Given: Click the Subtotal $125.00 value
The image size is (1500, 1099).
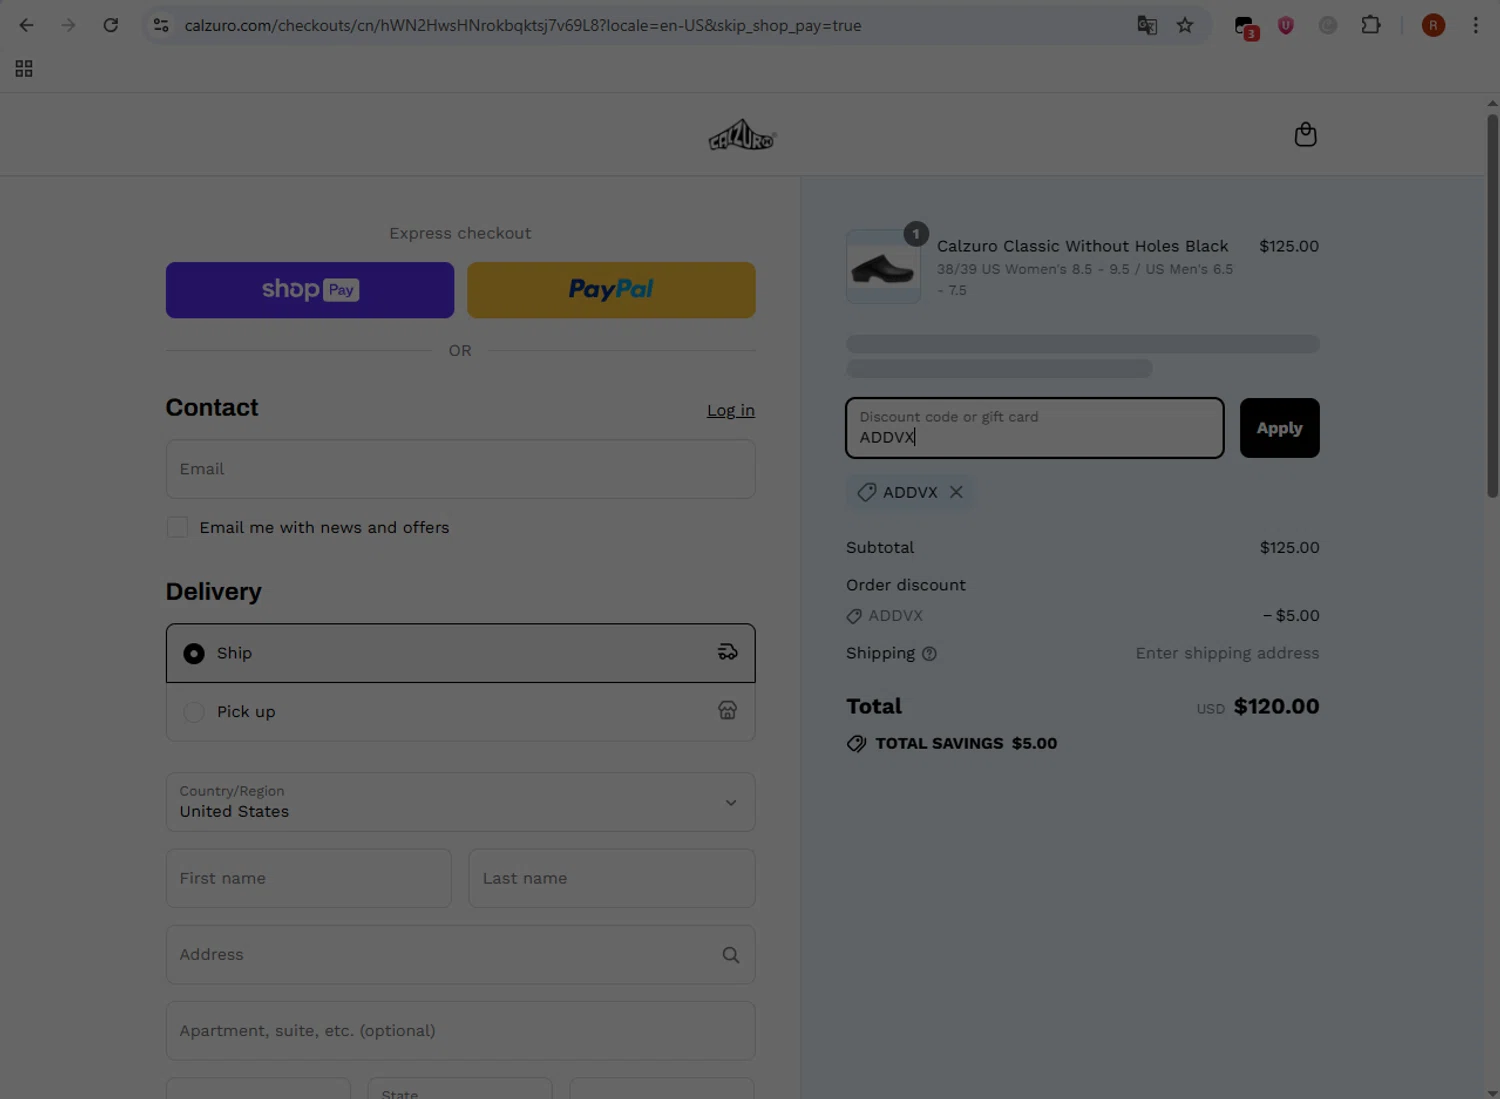Looking at the screenshot, I should click(1289, 548).
